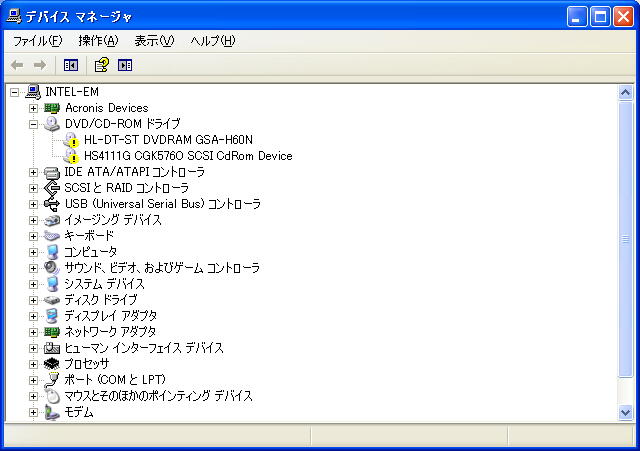Minimize the デバイス マネージャ window
640x451 pixels.
tap(577, 17)
